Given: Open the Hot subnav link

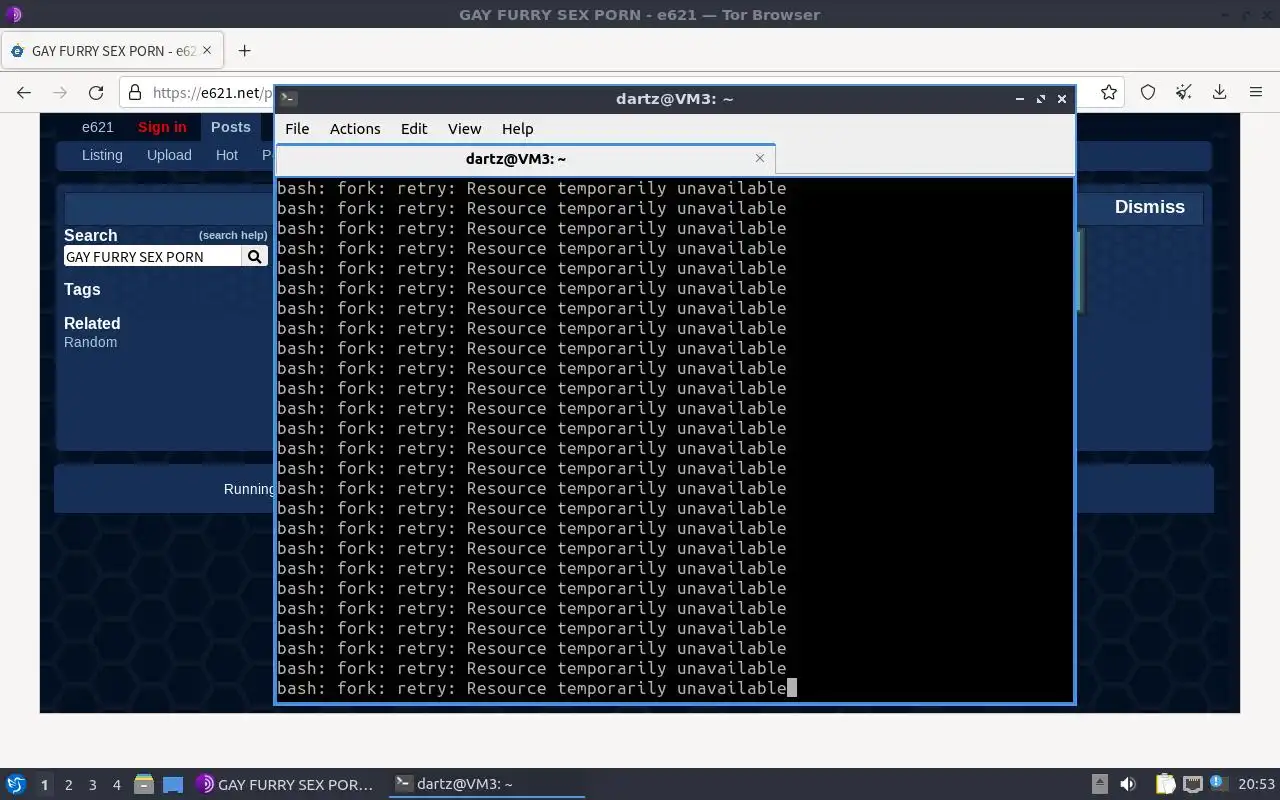Looking at the screenshot, I should tap(227, 155).
